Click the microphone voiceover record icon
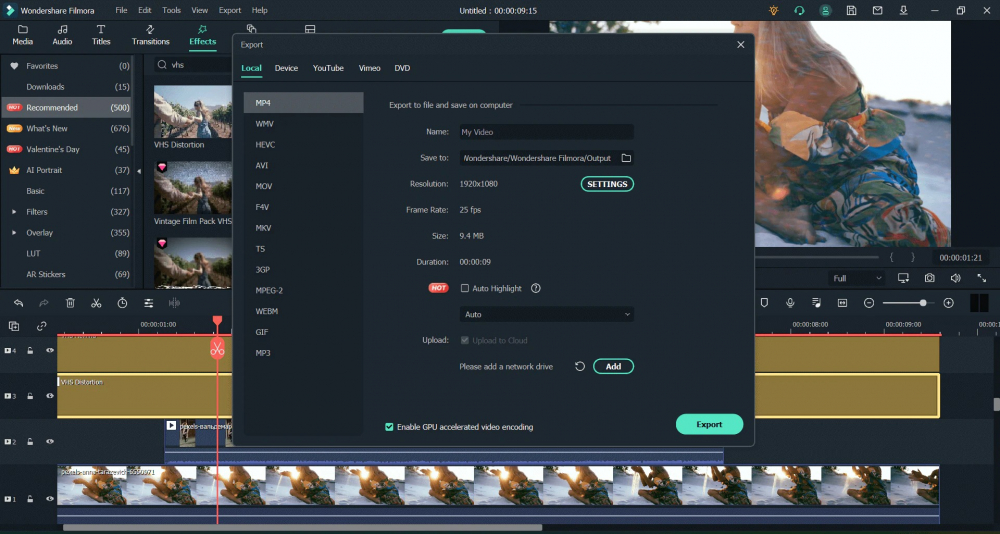This screenshot has width=1000, height=534. click(790, 303)
